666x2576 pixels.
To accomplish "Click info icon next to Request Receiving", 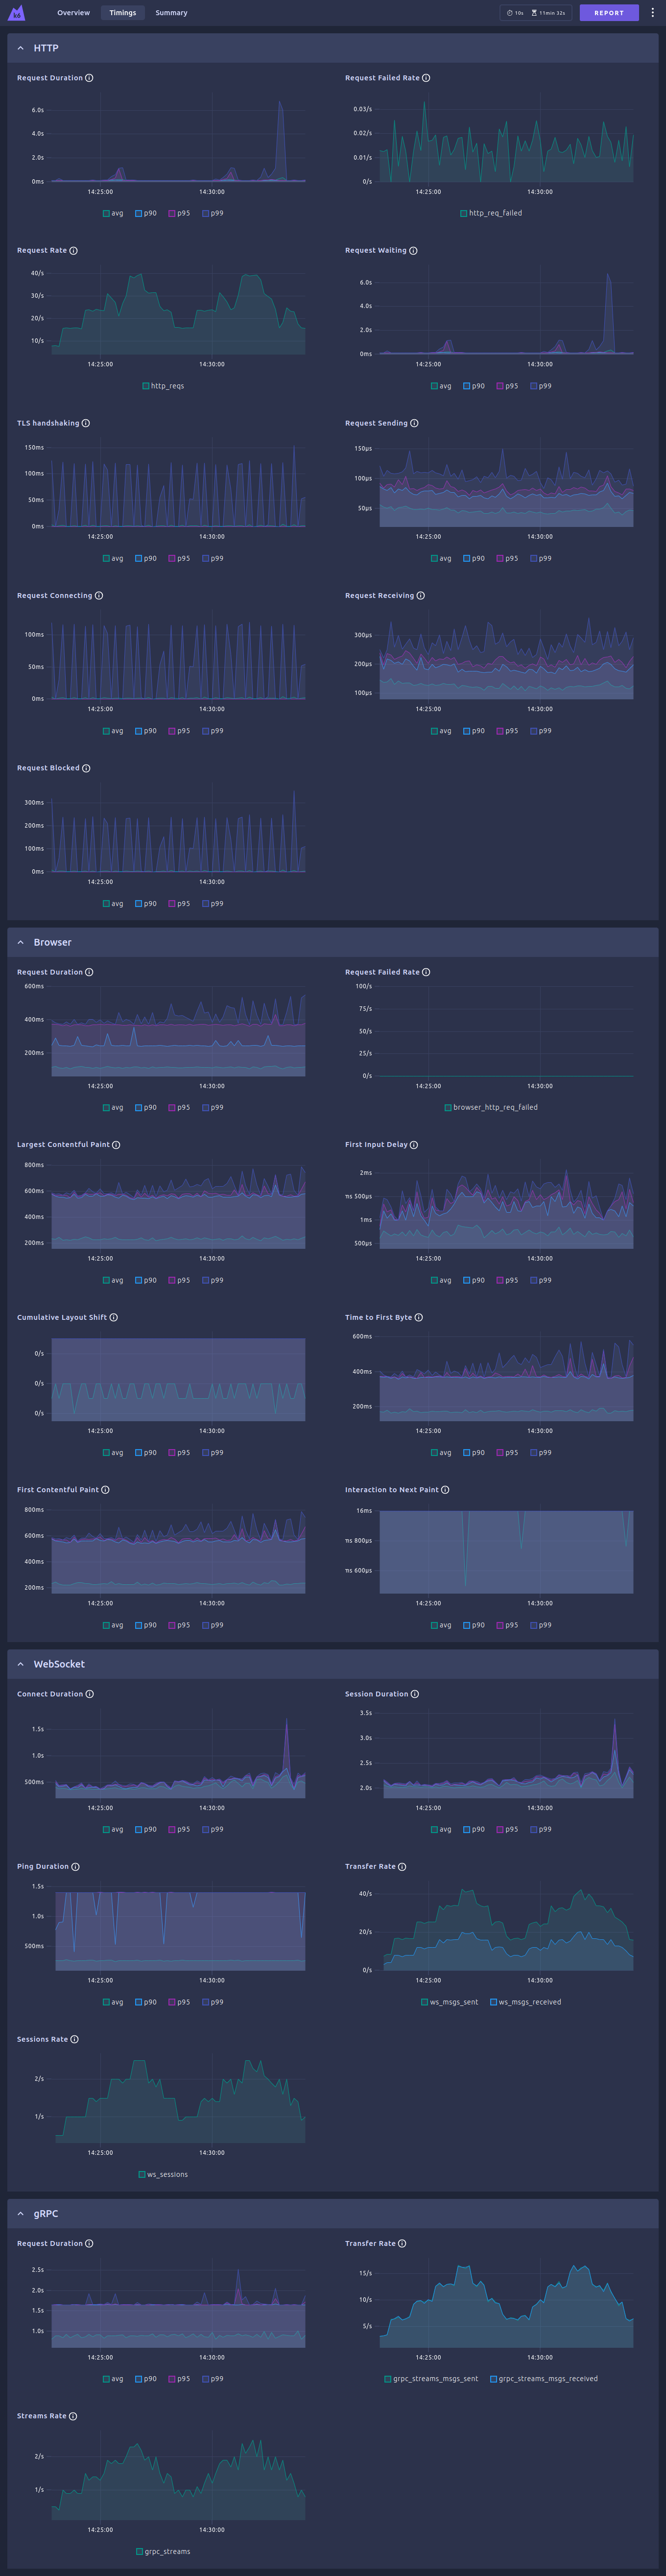I will coord(420,596).
